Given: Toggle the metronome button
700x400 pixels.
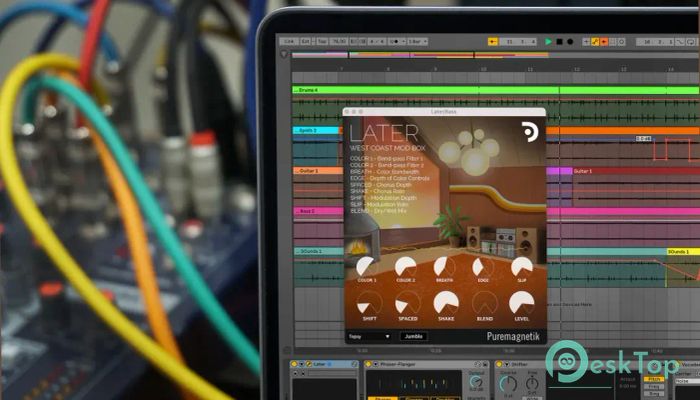Looking at the screenshot, I should (394, 41).
